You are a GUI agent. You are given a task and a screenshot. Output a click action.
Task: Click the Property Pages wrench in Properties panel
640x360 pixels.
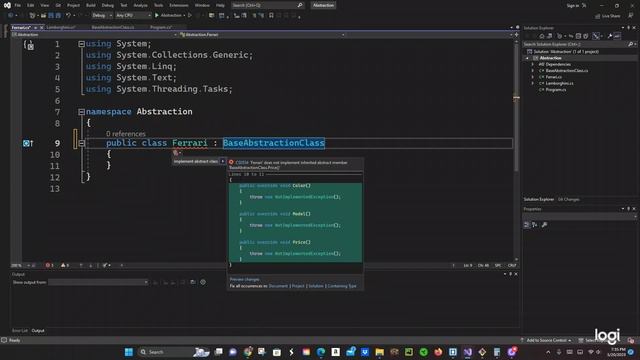544,225
